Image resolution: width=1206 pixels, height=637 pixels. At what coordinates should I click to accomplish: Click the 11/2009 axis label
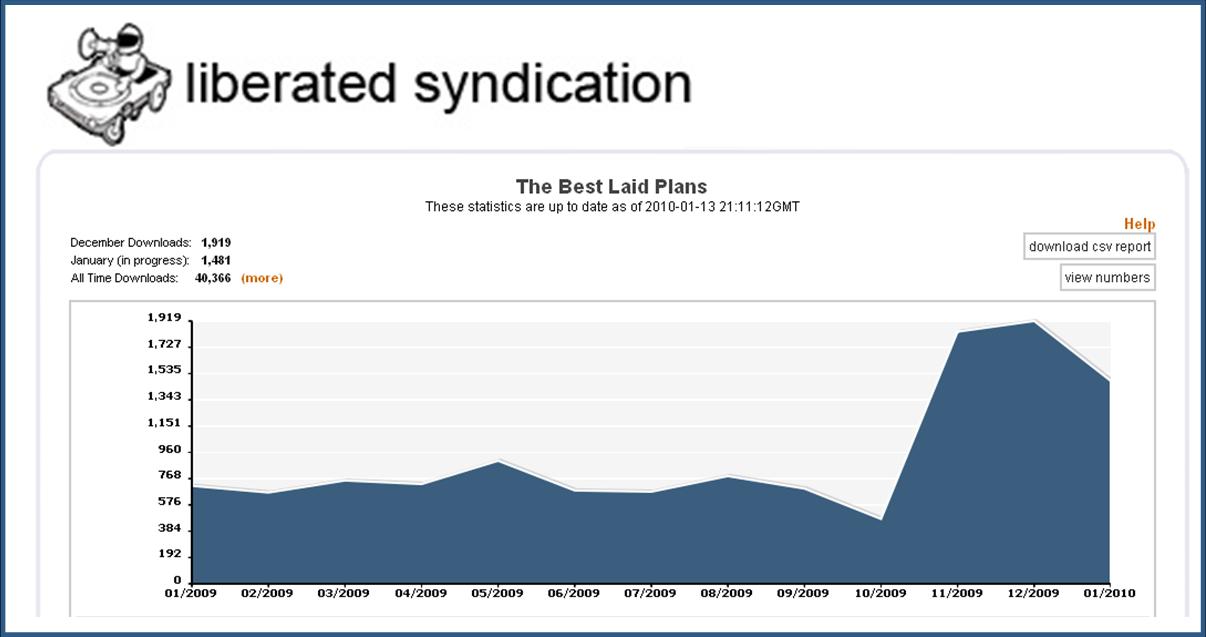click(x=957, y=593)
